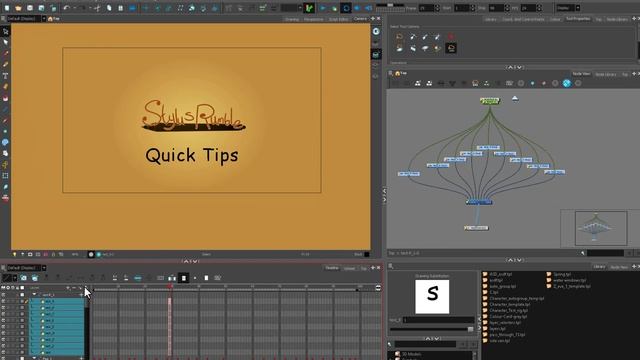Click the highlighted white icon in Timeline toolbar
The width and height of the screenshot is (640, 360).
pos(184,278)
